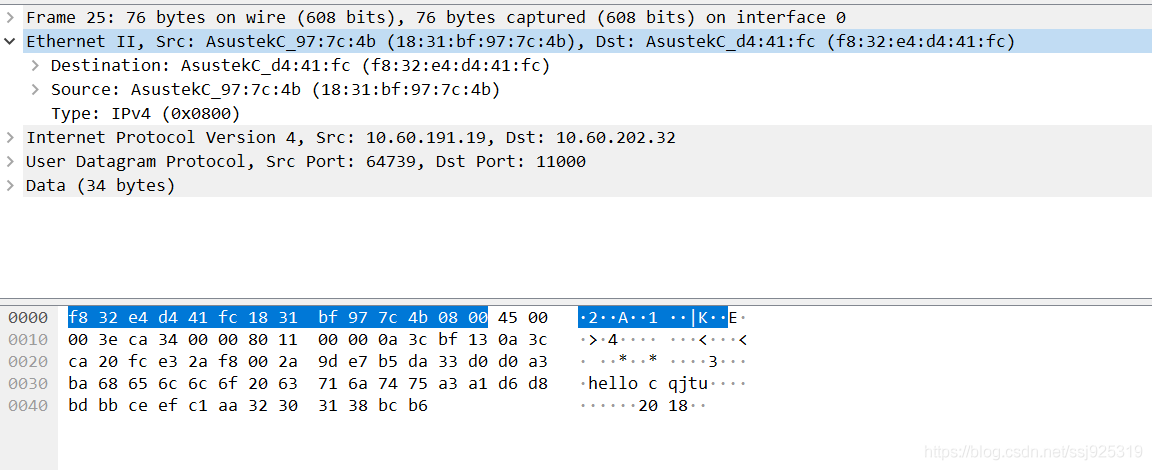Click hex offset 0000 in bytes pane
The width and height of the screenshot is (1152, 470).
tap(28, 318)
